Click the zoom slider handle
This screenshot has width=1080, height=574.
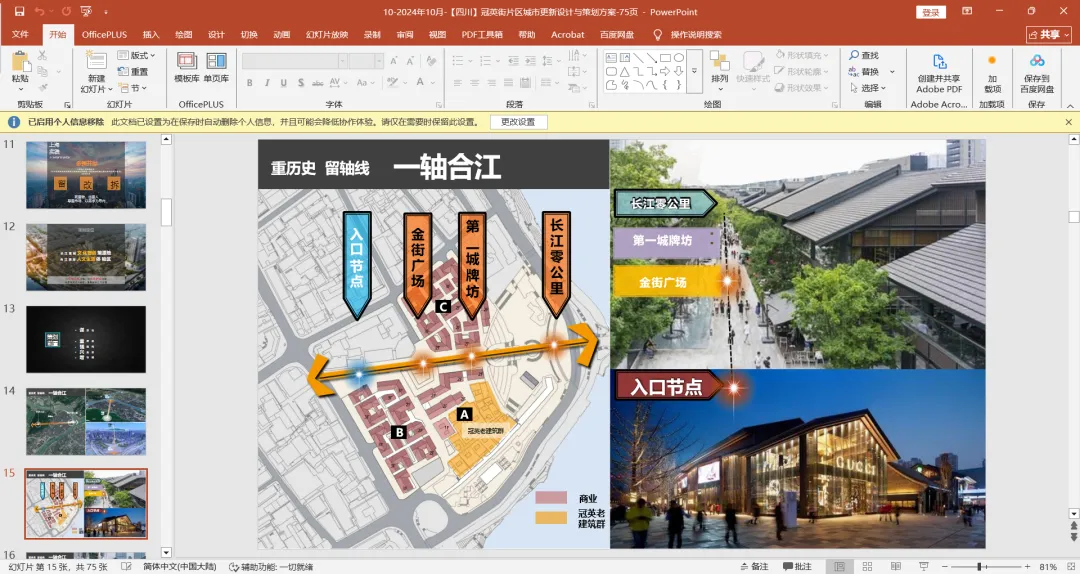click(979, 566)
